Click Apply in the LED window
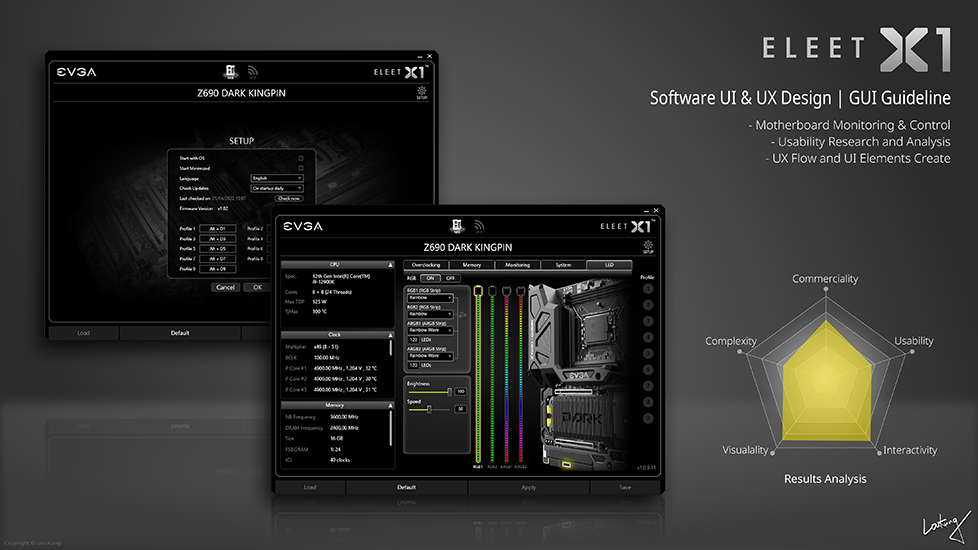 point(529,488)
